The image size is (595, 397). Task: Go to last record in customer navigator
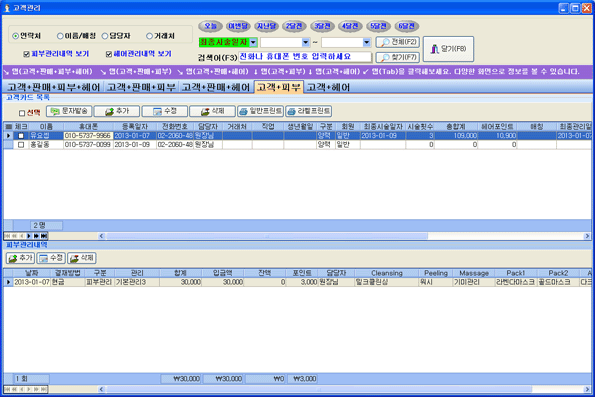click(44, 236)
